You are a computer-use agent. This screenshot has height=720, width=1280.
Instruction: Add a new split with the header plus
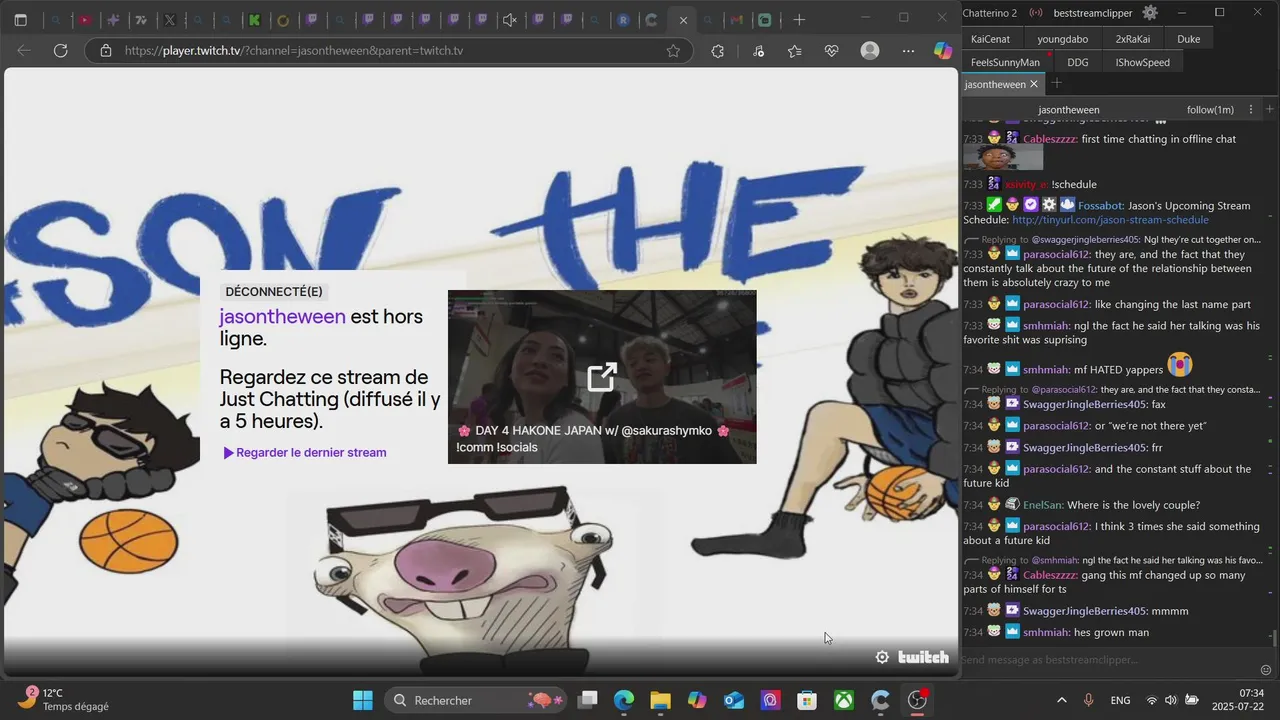[1270, 109]
